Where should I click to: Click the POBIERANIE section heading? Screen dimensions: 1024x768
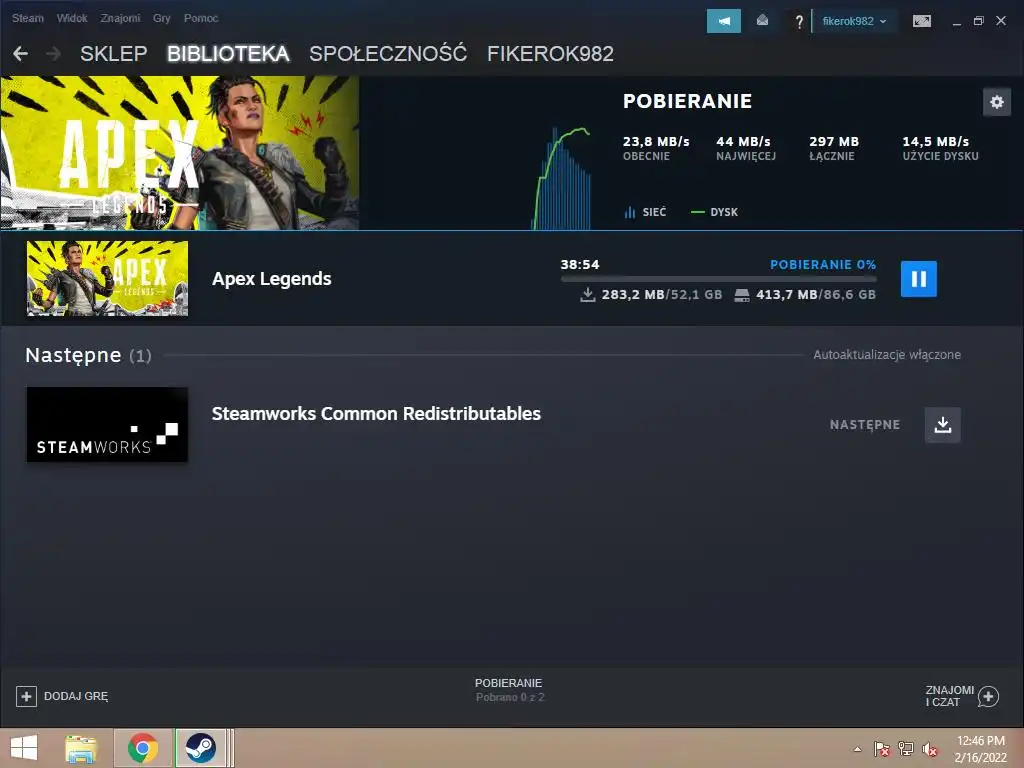click(x=687, y=101)
